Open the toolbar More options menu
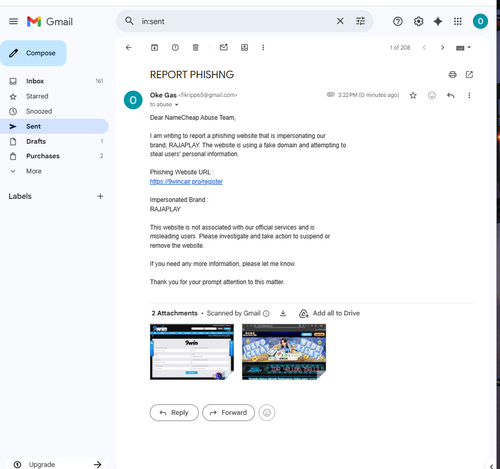Viewport: 500px width, 469px height. pyautogui.click(x=263, y=48)
